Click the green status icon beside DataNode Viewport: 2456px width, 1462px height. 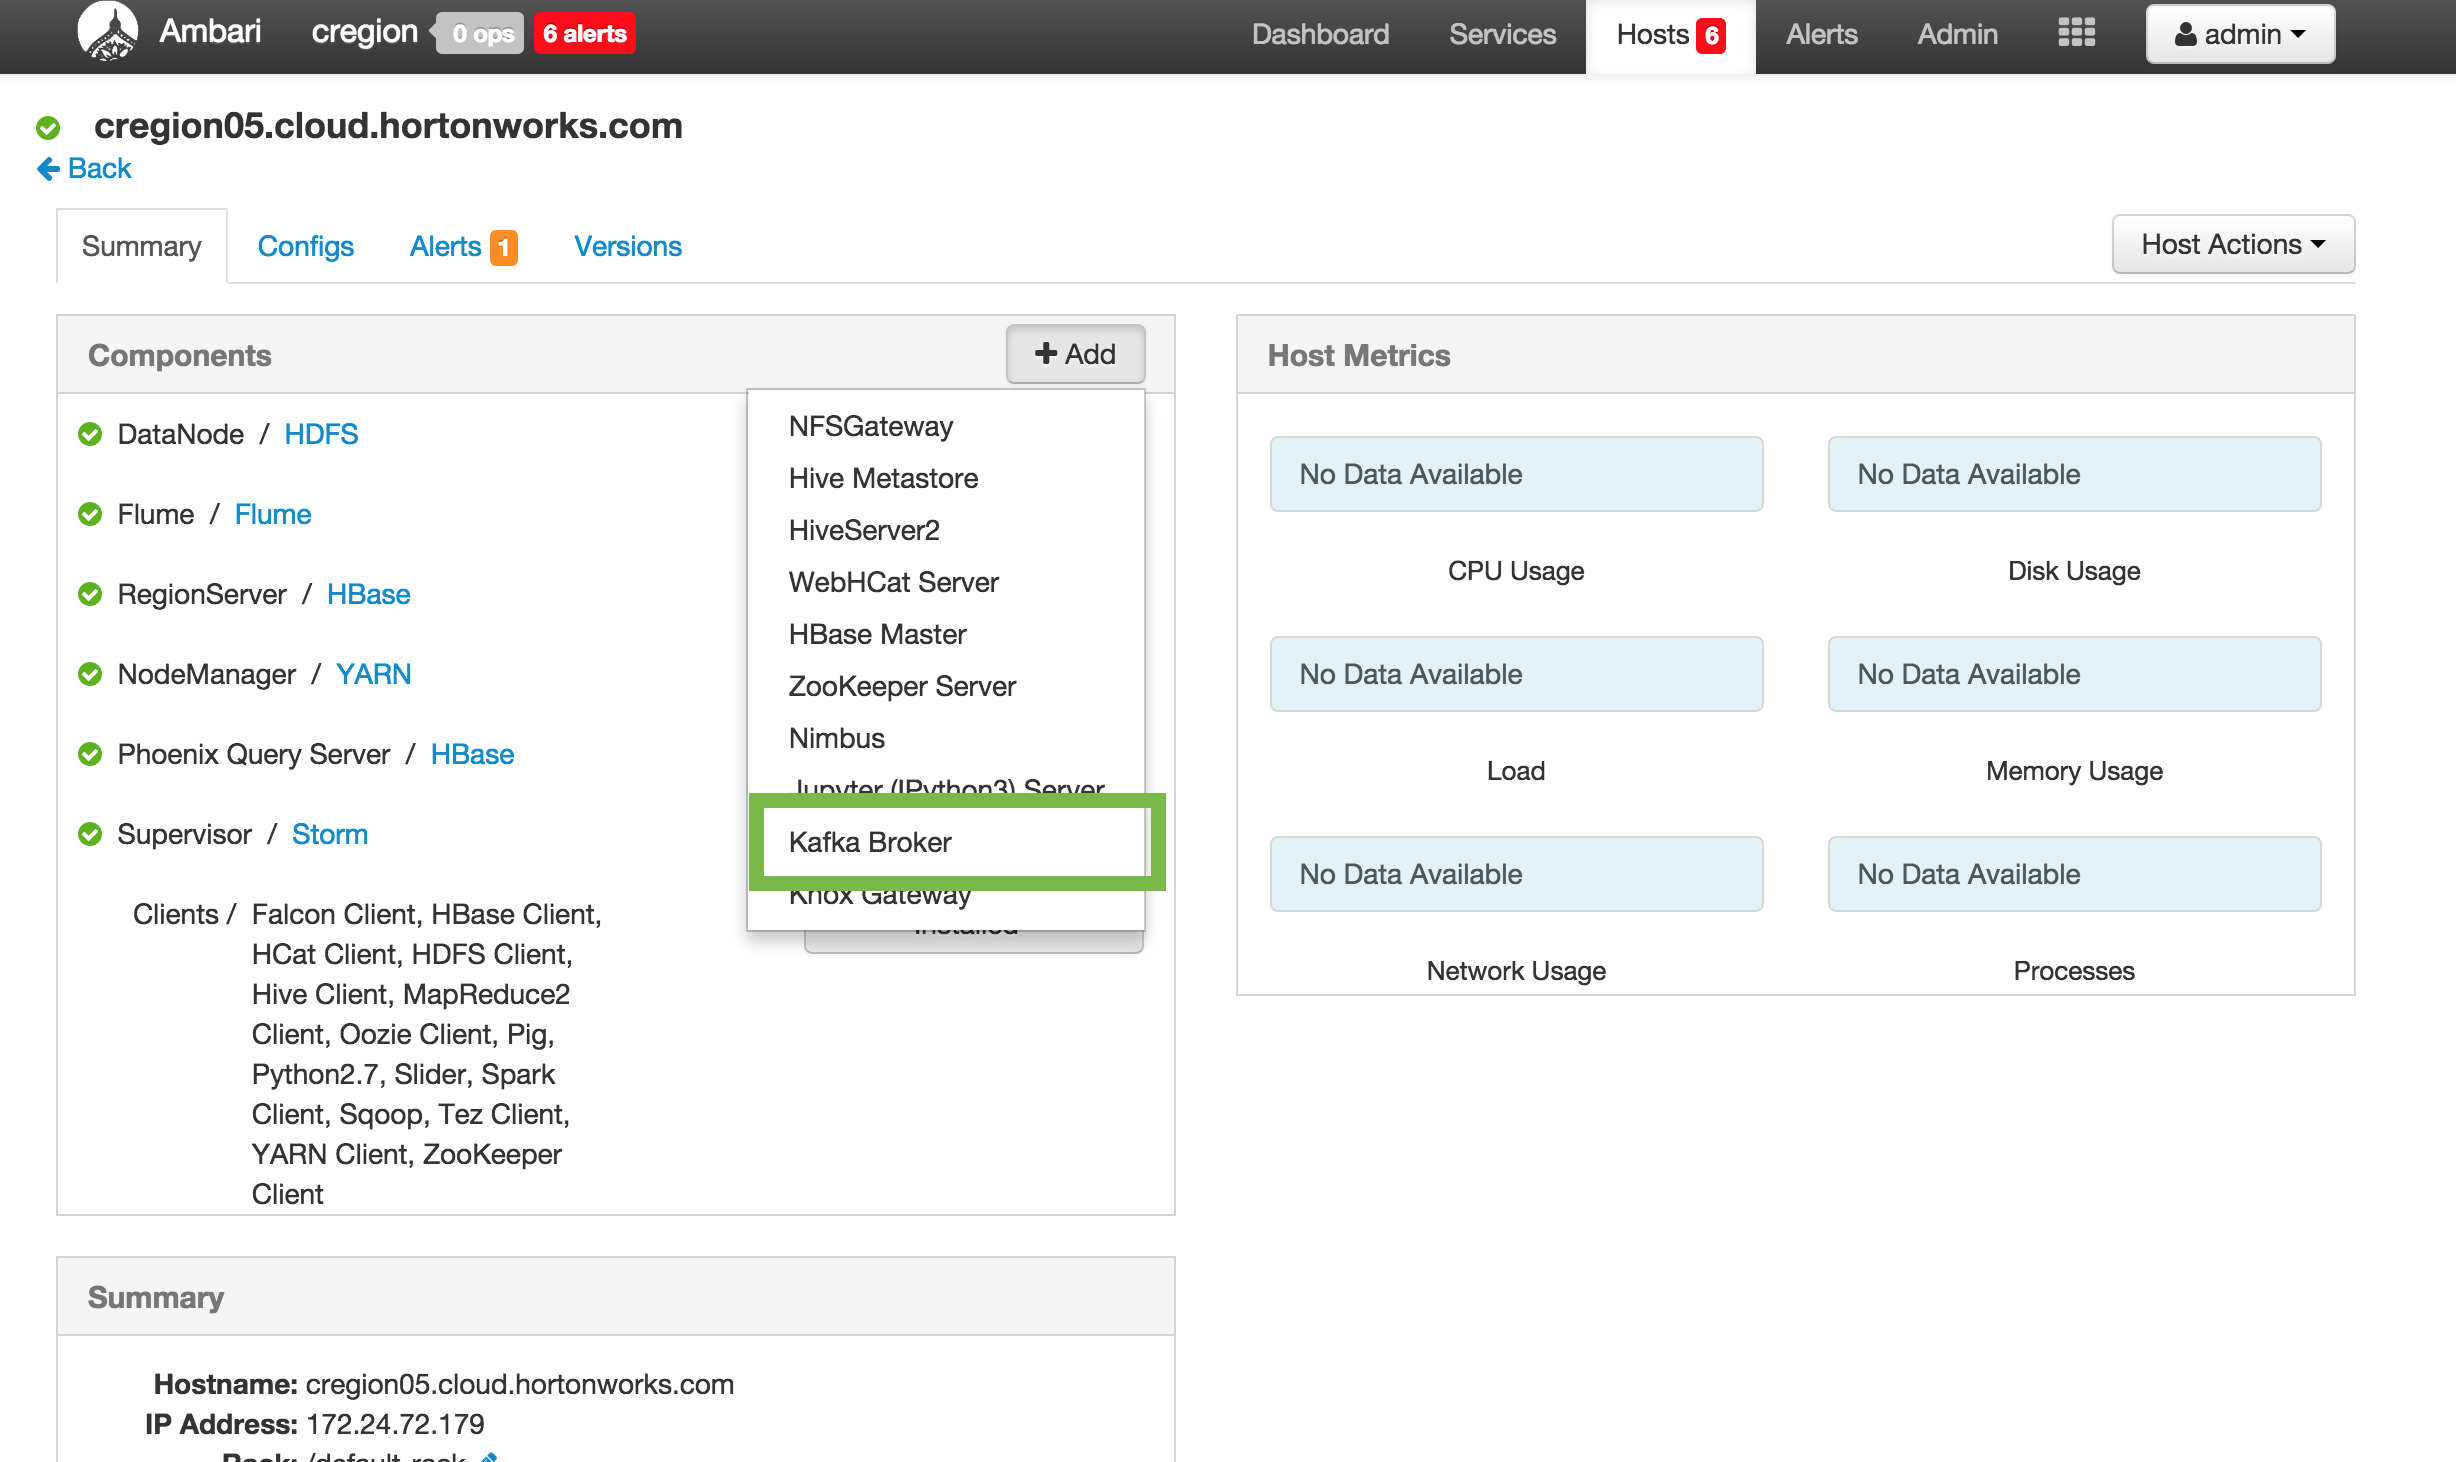pyautogui.click(x=89, y=434)
